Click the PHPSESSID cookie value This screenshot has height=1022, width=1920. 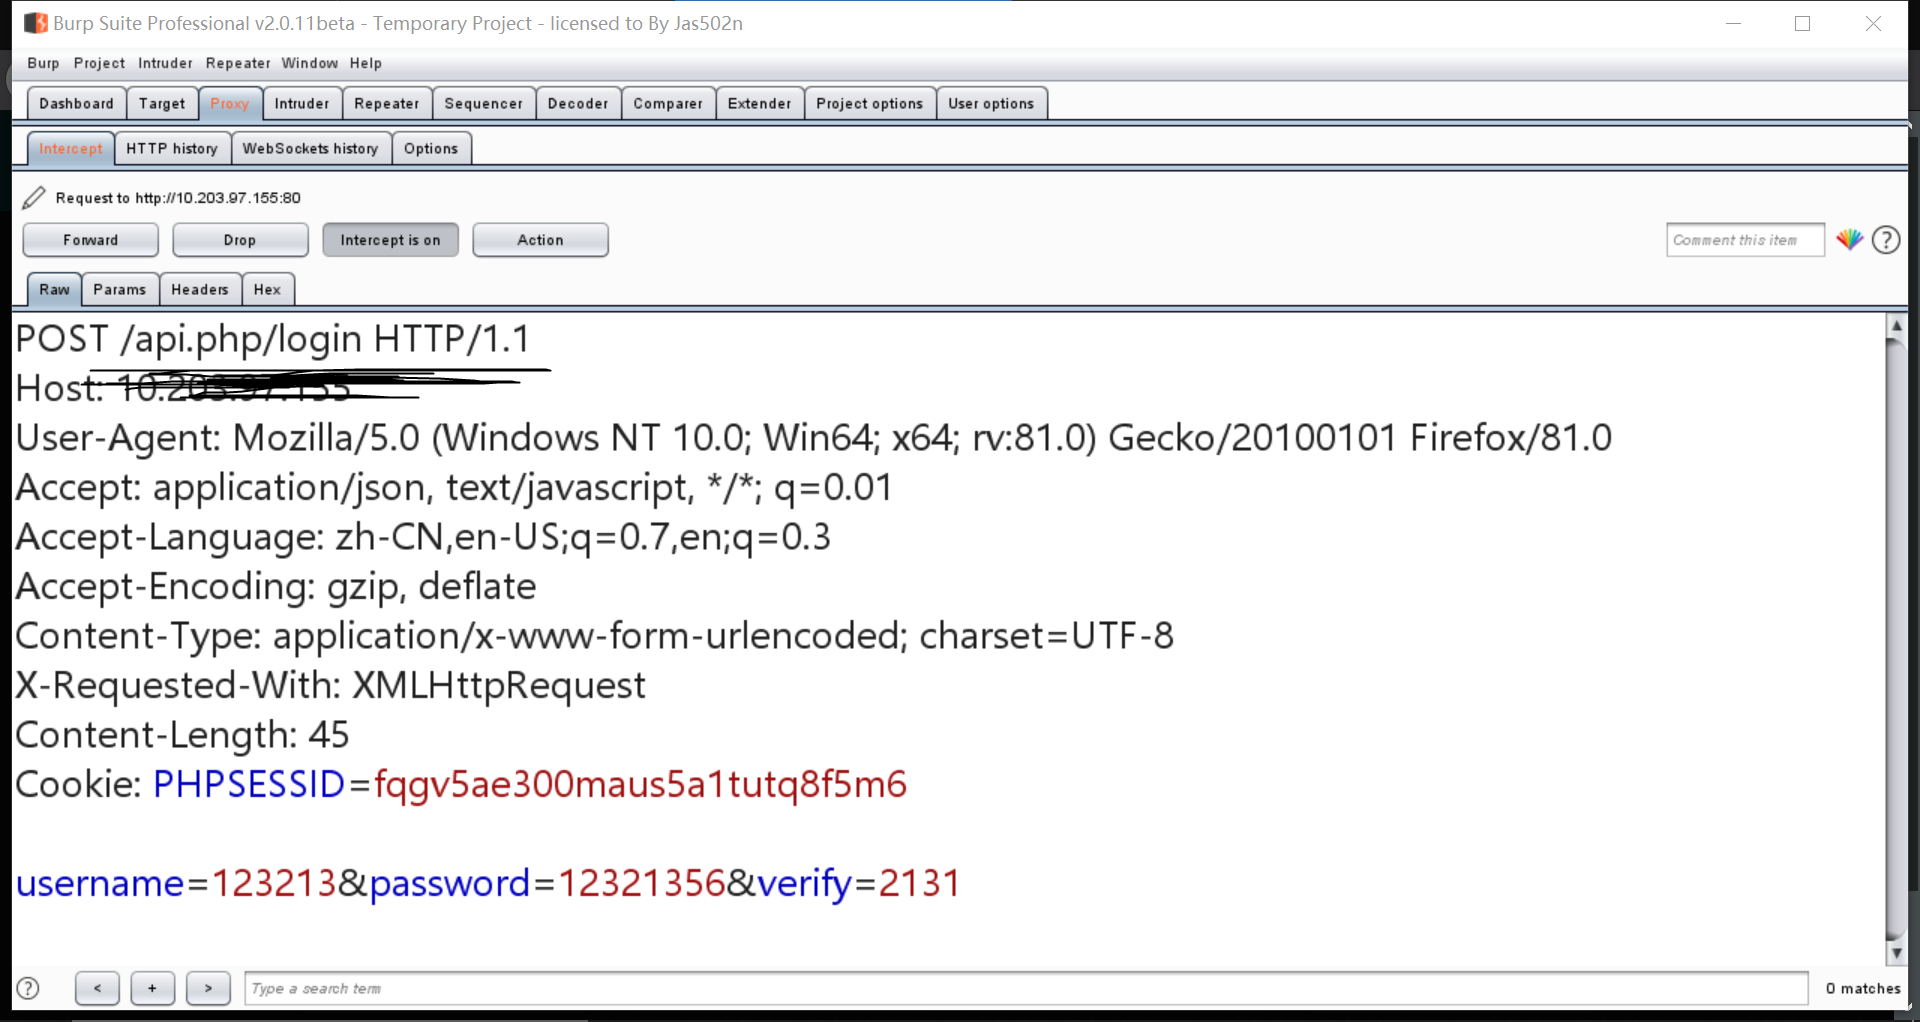click(640, 784)
